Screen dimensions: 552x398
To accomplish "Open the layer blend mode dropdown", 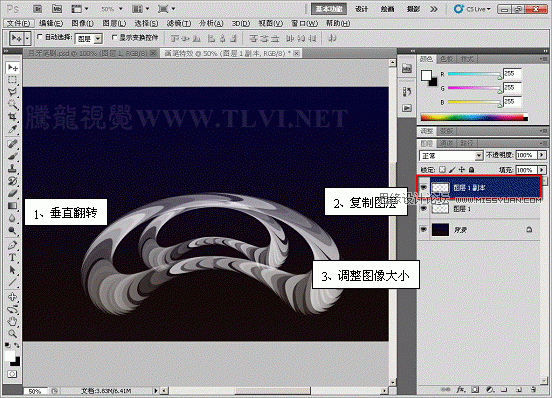I will pos(451,156).
